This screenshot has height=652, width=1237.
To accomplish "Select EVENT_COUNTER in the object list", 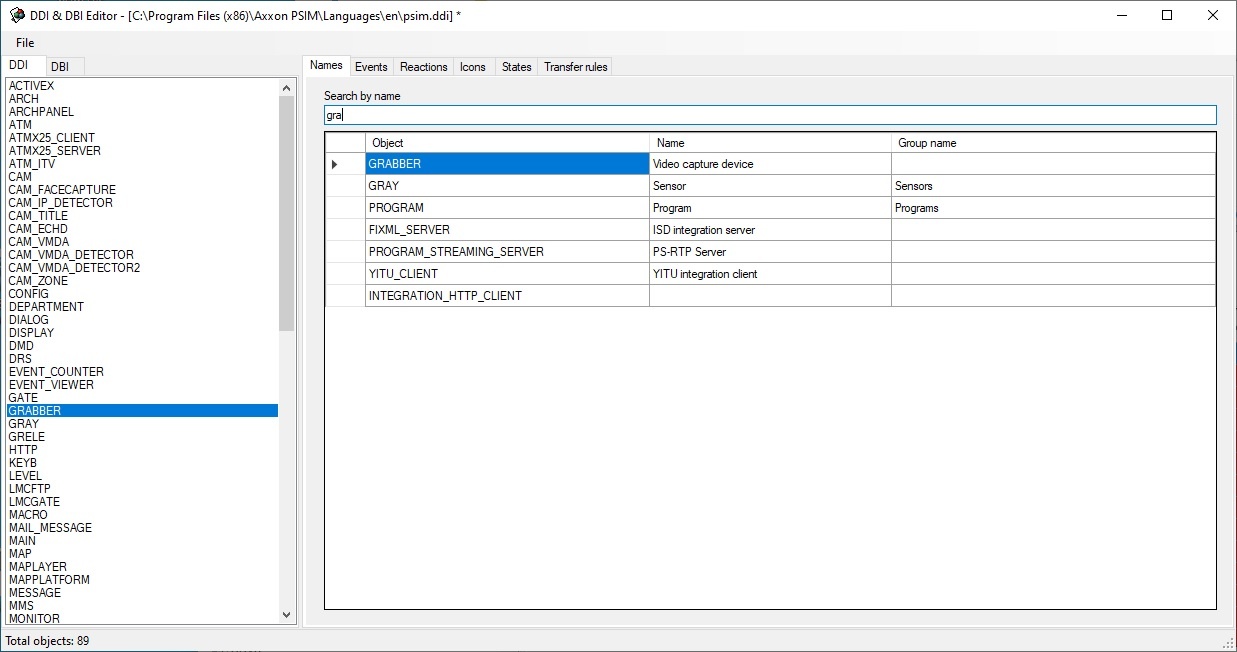I will pos(56,372).
